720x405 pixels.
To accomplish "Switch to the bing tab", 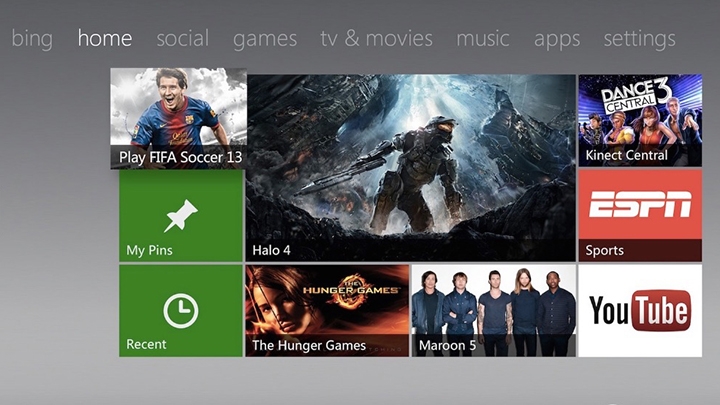I will tap(31, 39).
